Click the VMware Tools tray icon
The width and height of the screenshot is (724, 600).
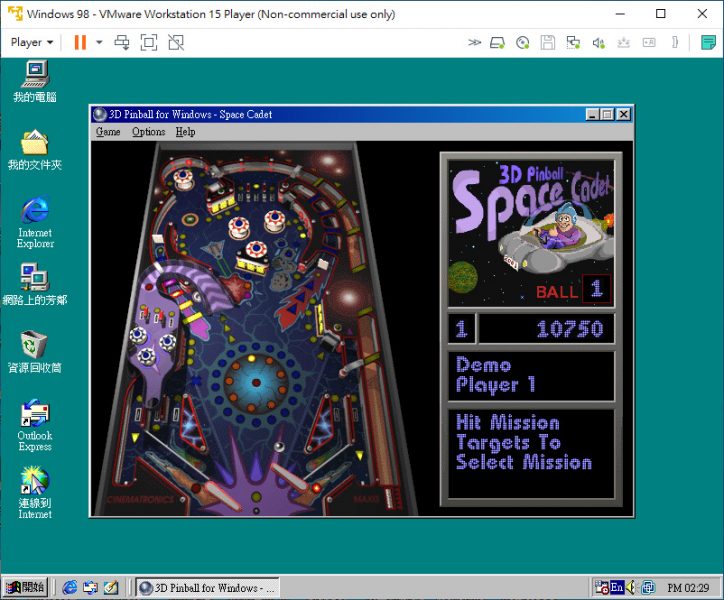tap(648, 587)
